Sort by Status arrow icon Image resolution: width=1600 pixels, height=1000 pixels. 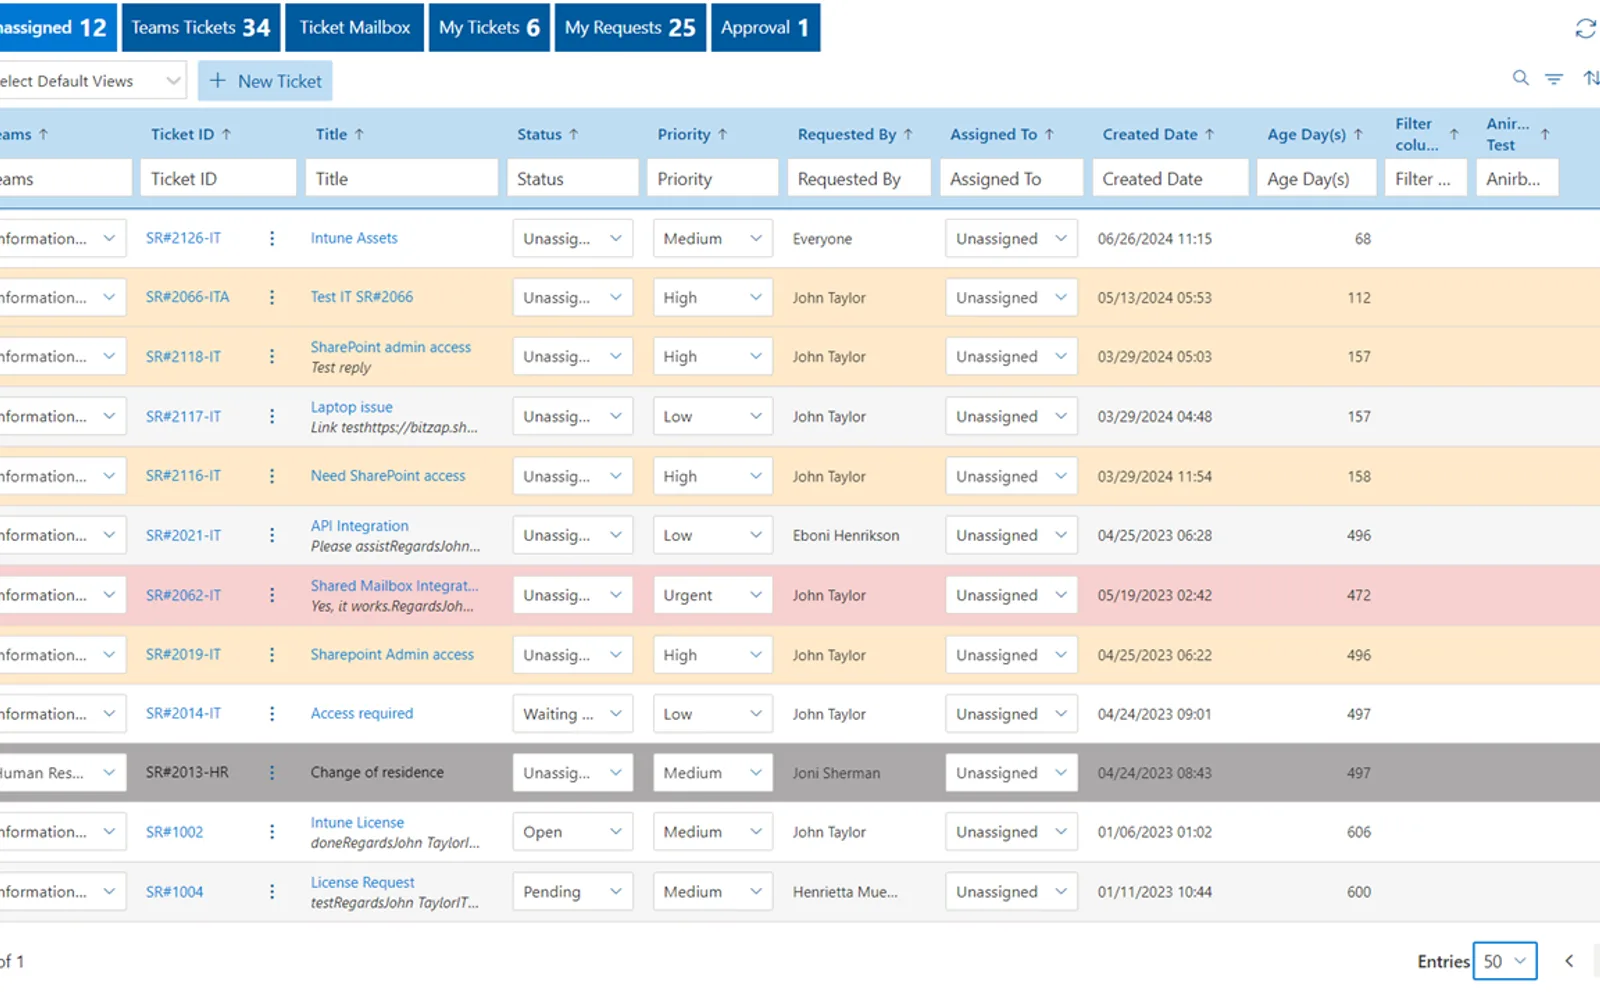574,134
